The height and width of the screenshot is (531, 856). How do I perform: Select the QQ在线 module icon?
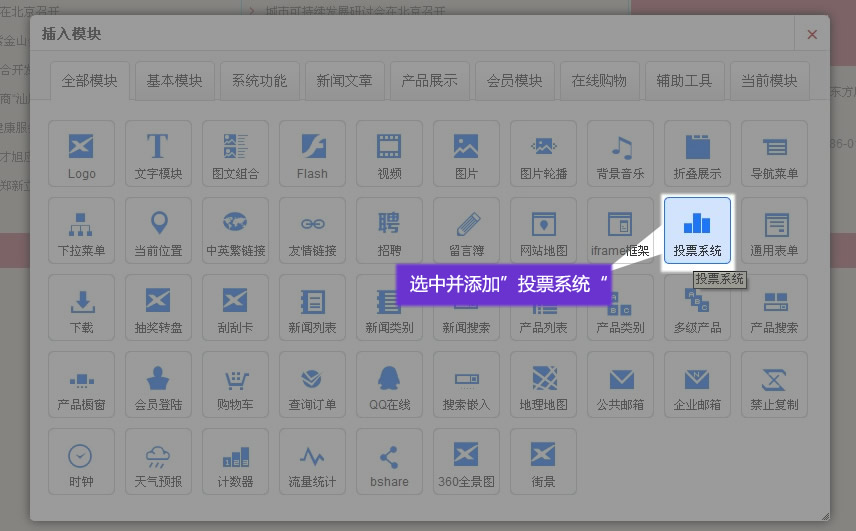[x=389, y=385]
